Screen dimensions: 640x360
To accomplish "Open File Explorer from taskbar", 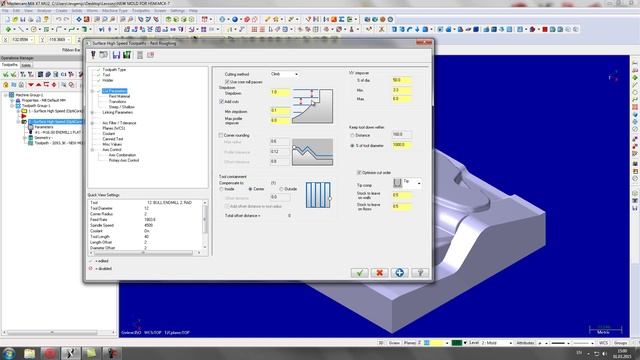I will (29, 353).
